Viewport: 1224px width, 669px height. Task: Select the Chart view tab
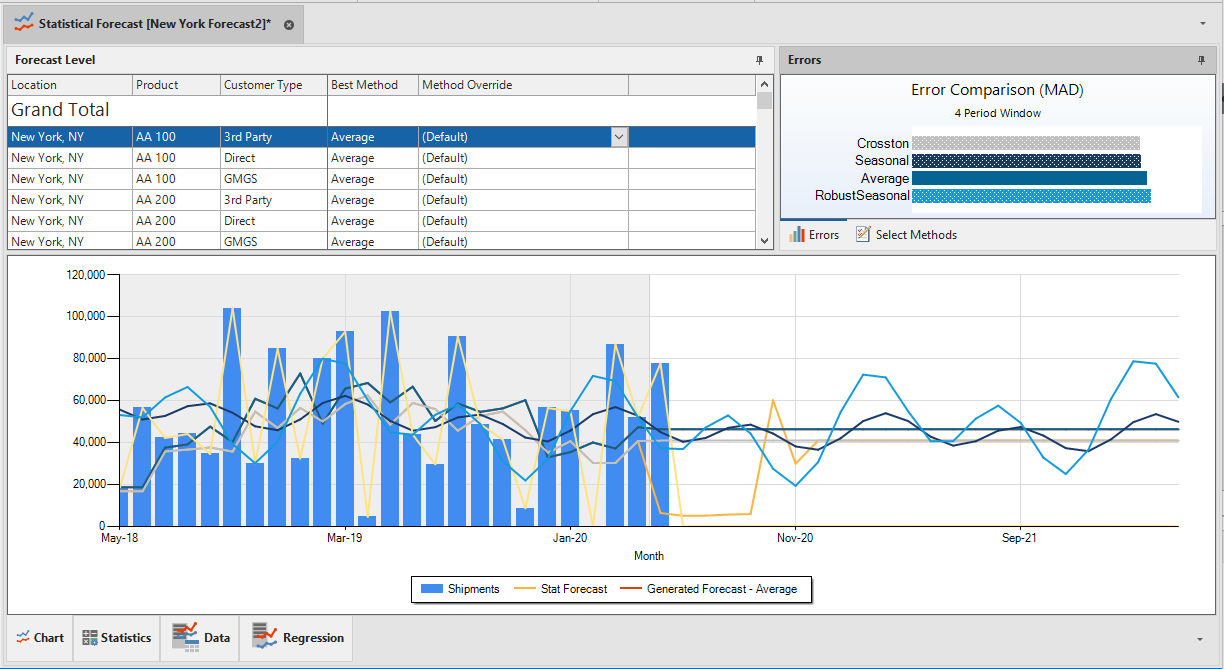tap(40, 638)
